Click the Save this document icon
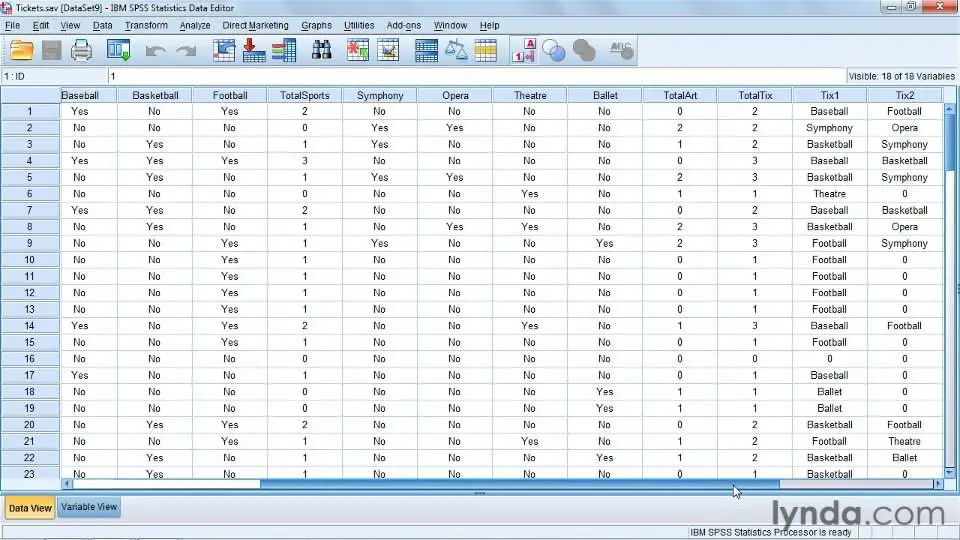 51,50
